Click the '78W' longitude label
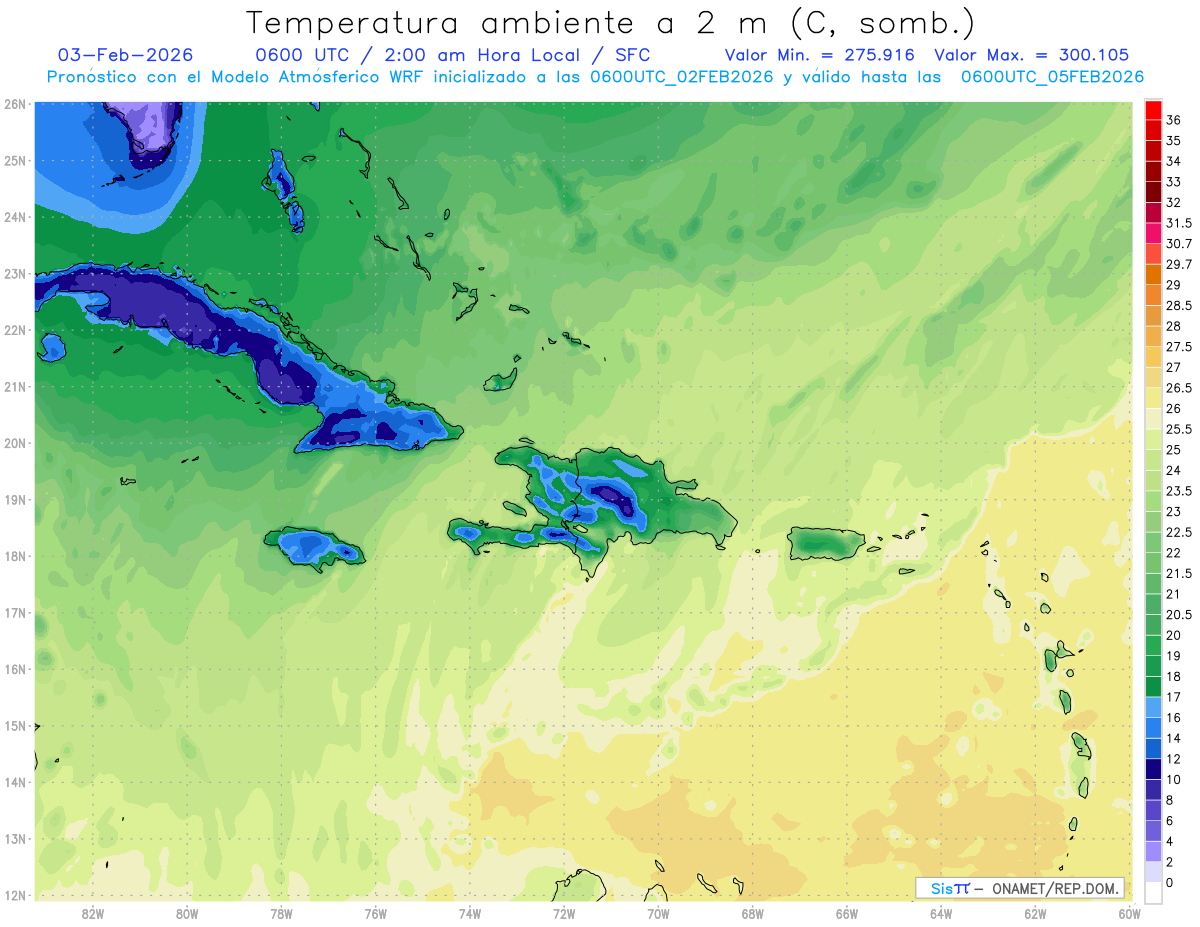 point(281,913)
